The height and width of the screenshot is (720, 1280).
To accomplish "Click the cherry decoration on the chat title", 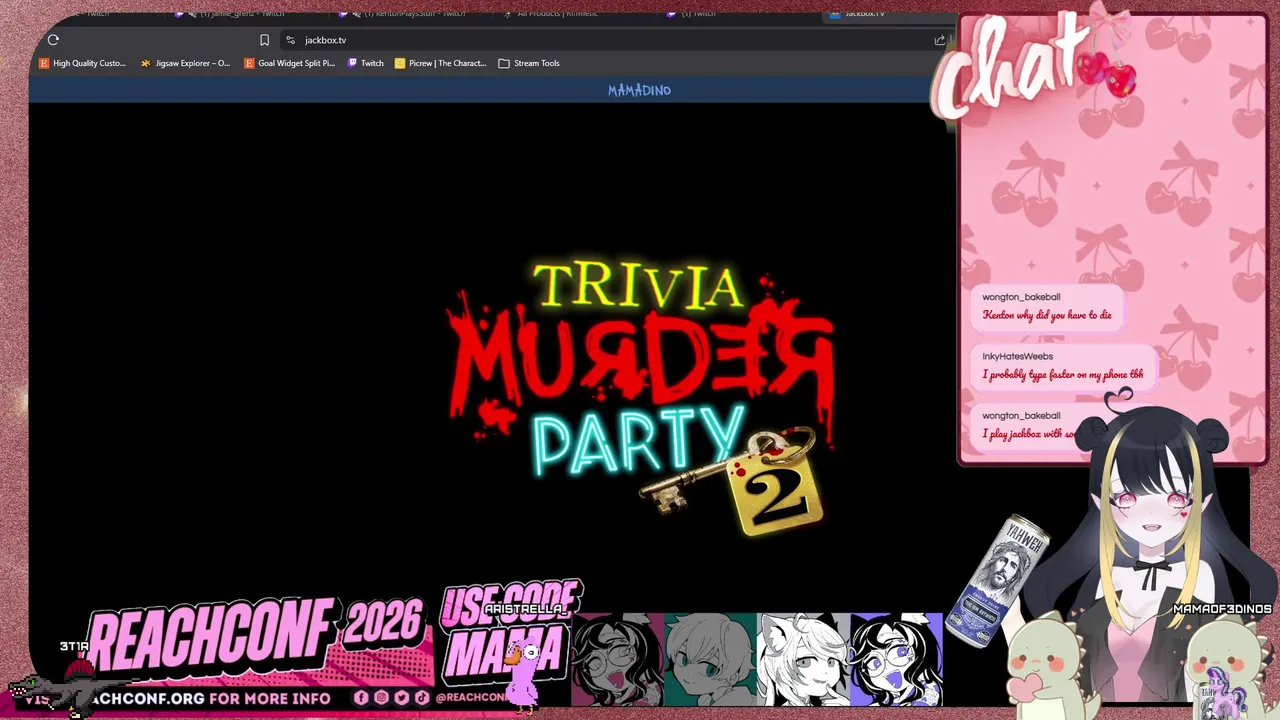I will pyautogui.click(x=1107, y=72).
